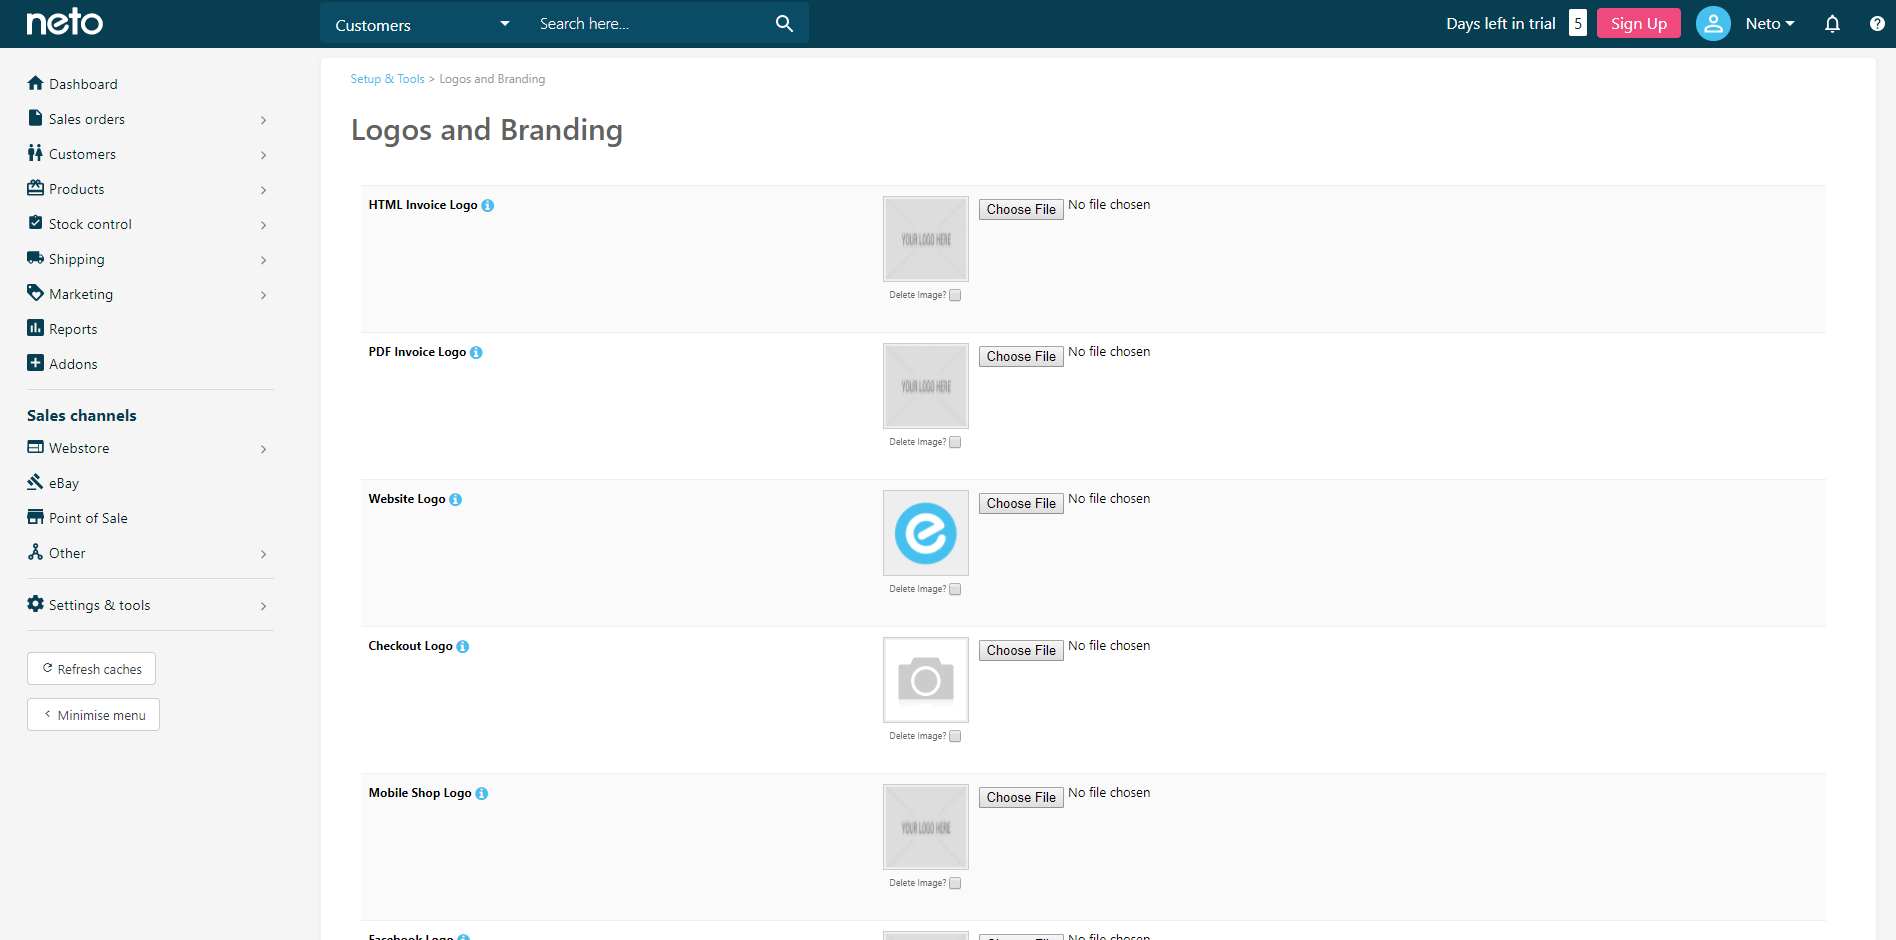The image size is (1896, 940).
Task: Click the Products box icon
Action: (35, 188)
